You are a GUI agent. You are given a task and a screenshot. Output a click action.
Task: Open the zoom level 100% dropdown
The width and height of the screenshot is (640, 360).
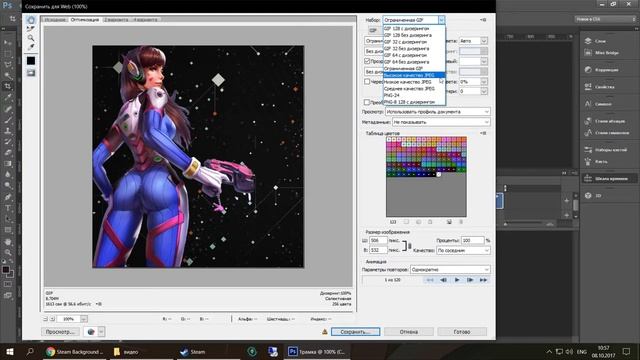point(84,319)
